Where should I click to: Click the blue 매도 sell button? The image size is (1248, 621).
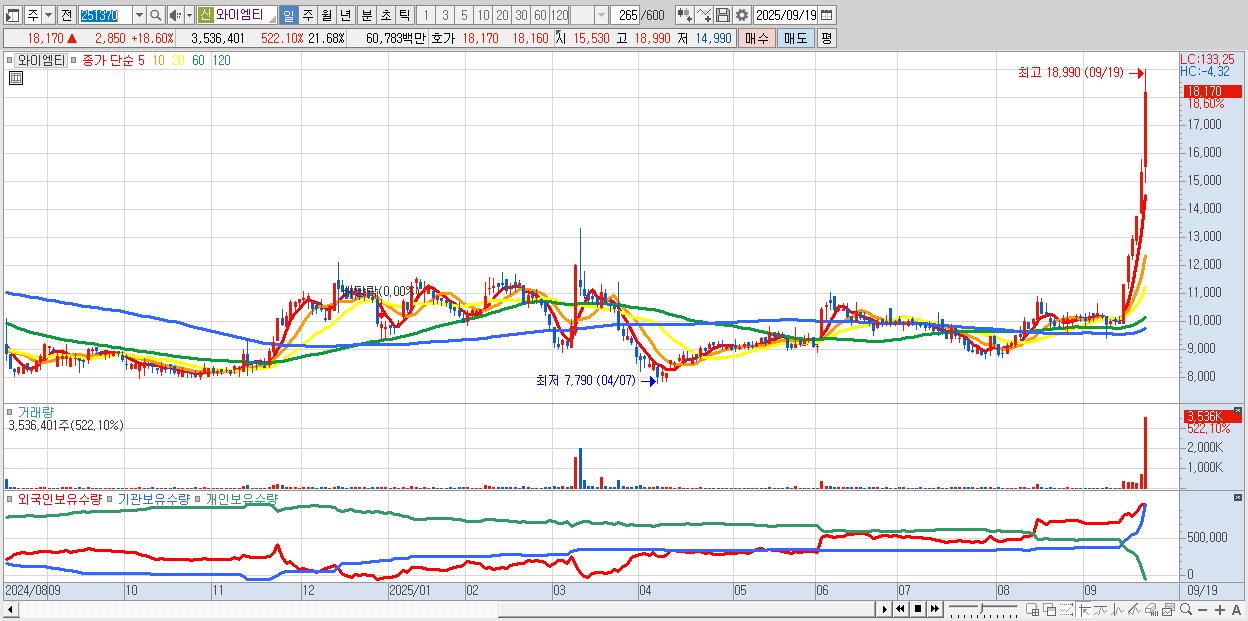tap(795, 38)
